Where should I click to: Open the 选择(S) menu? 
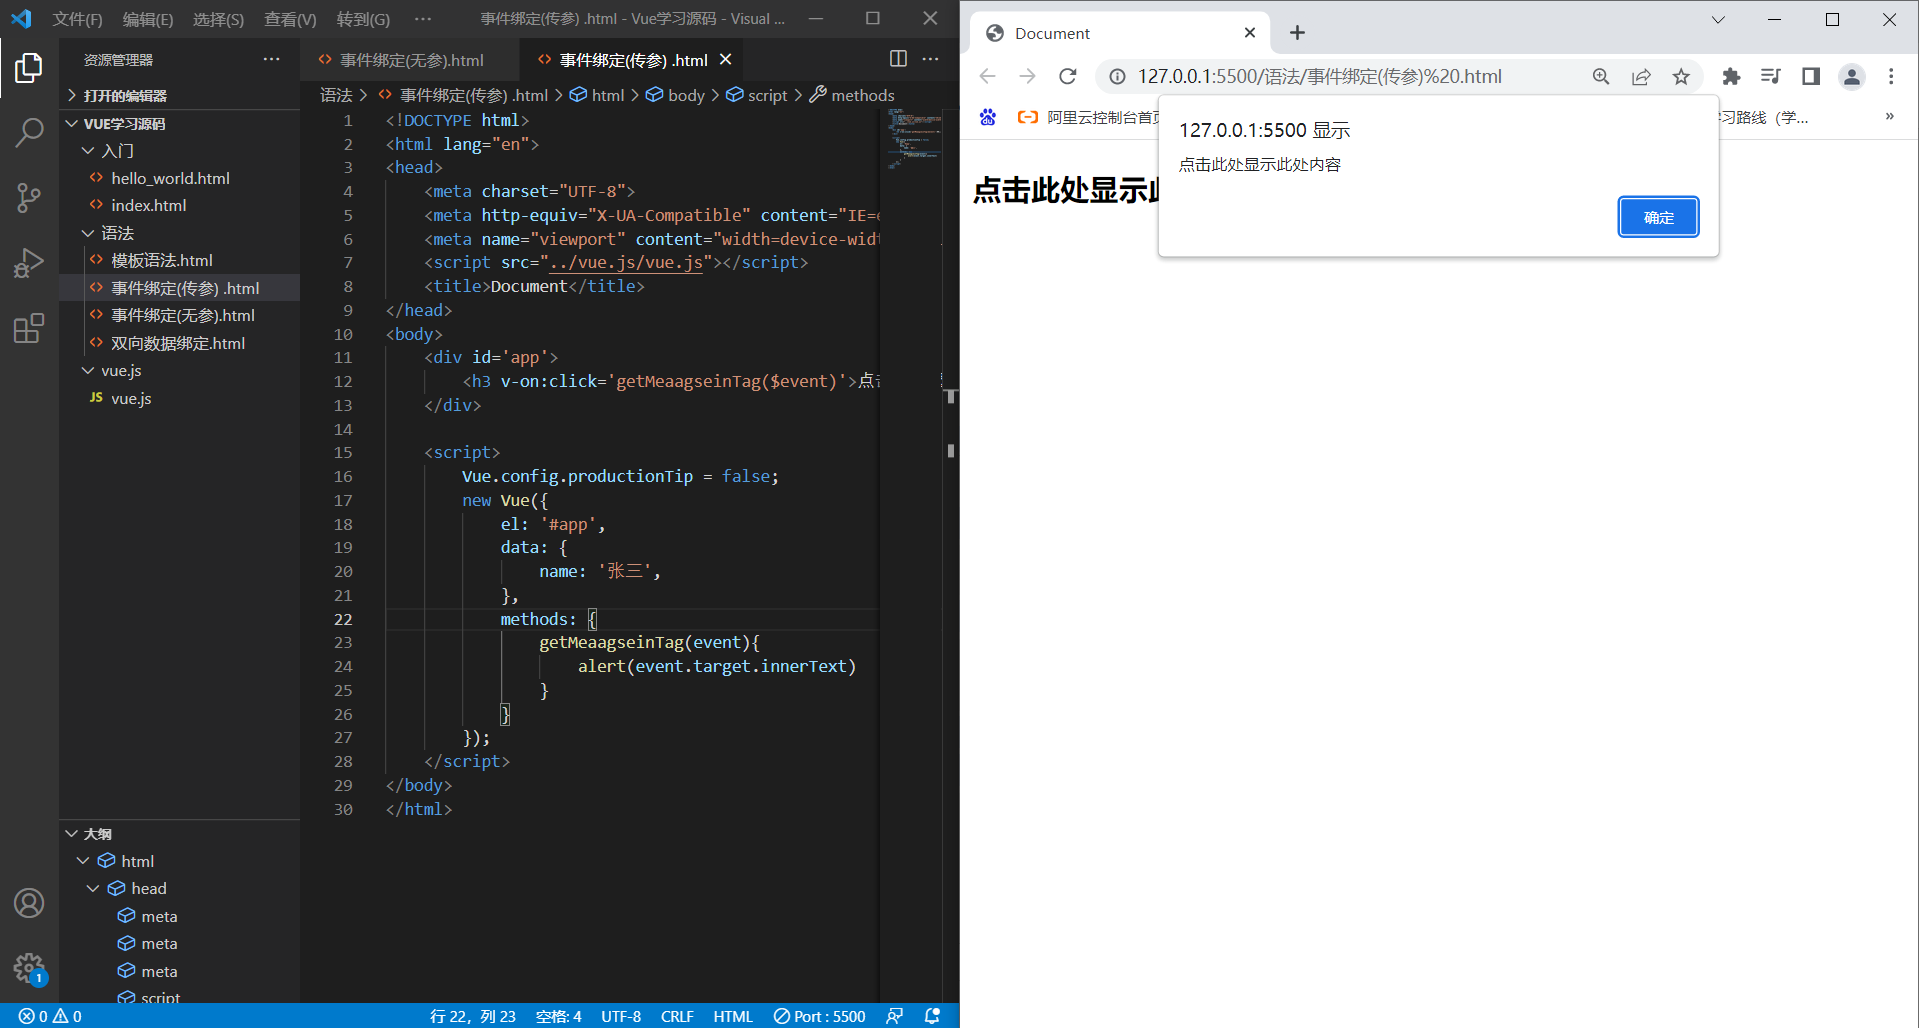tap(218, 19)
